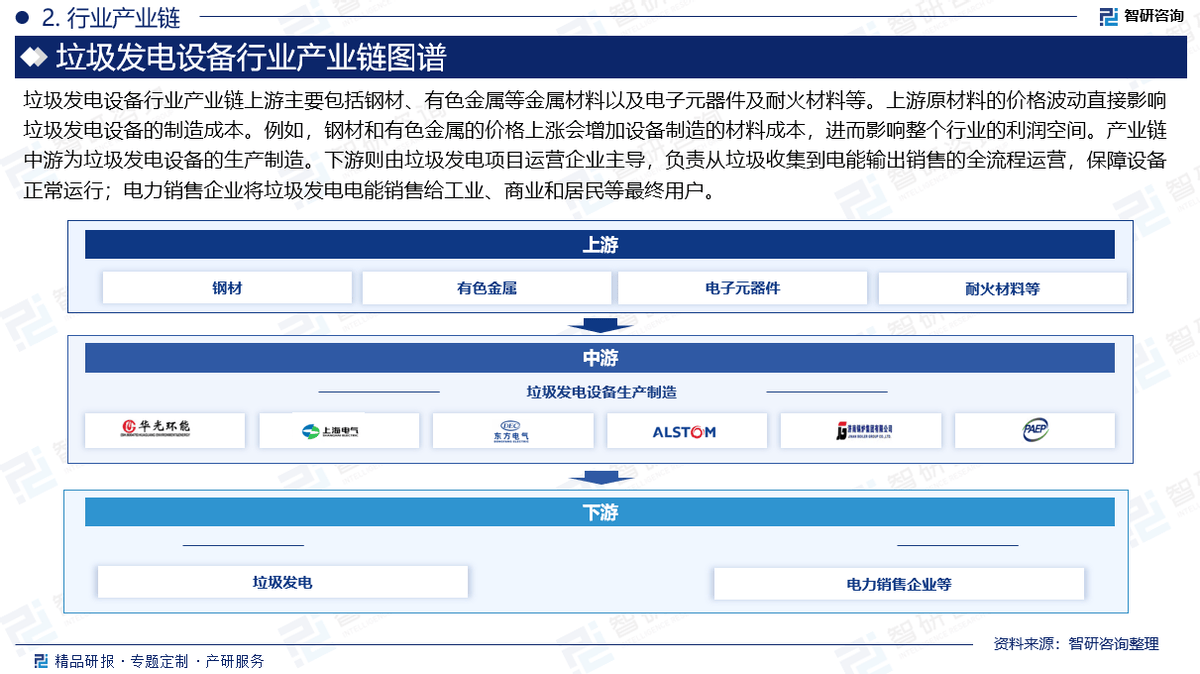Click the 有色金属 box
Image resolution: width=1200 pixels, height=674 pixels.
(x=486, y=288)
